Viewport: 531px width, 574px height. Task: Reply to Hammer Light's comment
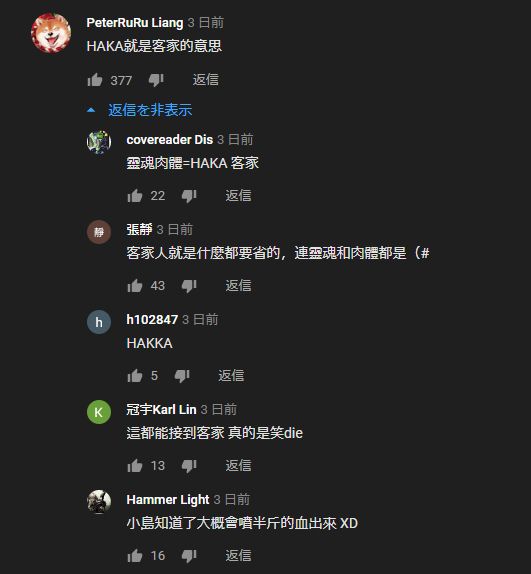click(x=238, y=556)
